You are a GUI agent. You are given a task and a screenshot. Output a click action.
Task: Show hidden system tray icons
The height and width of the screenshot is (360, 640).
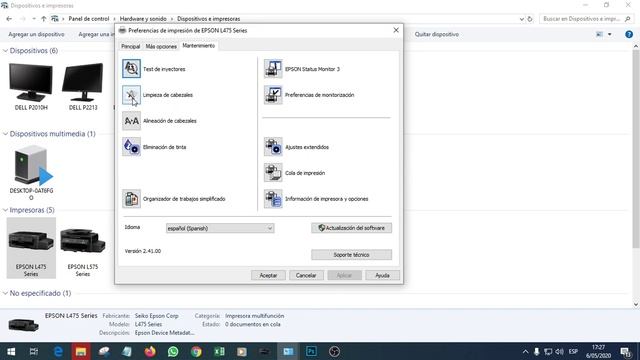tap(525, 351)
